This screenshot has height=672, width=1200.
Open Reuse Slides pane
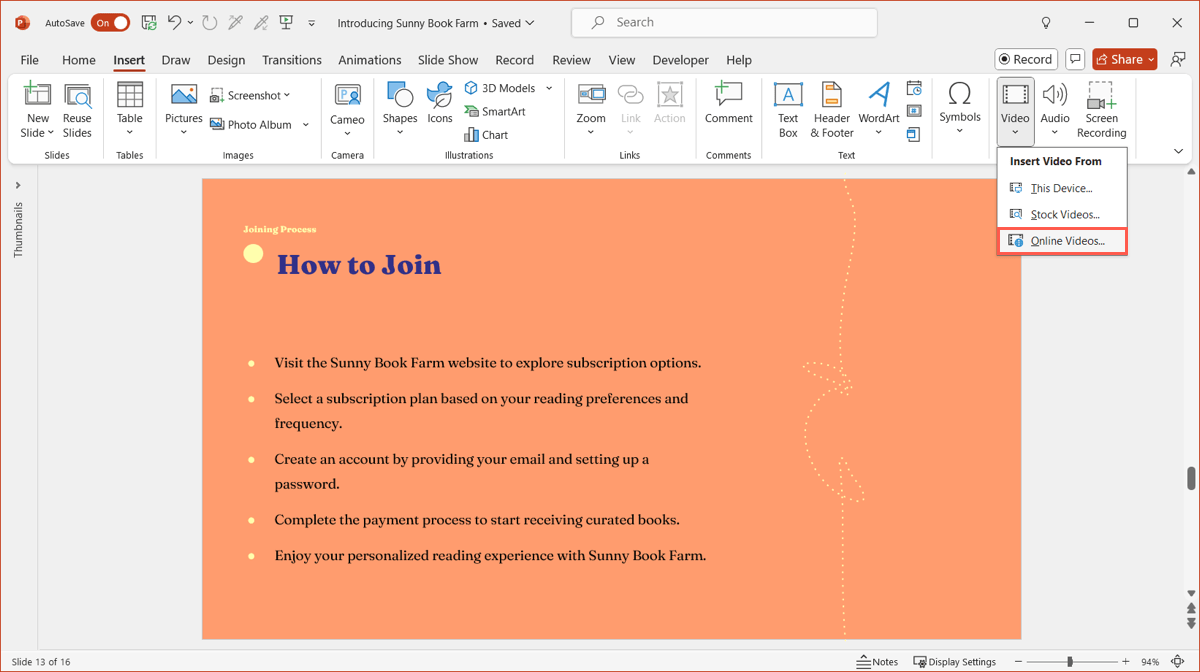pos(77,111)
